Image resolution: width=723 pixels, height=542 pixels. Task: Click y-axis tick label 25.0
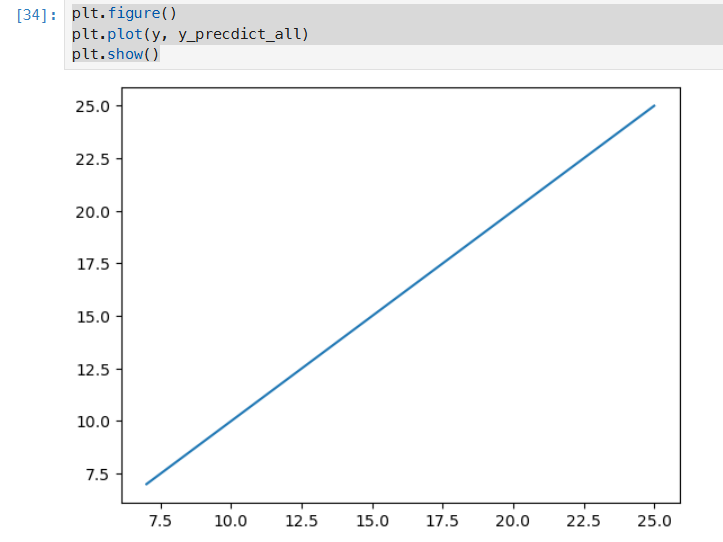93,107
